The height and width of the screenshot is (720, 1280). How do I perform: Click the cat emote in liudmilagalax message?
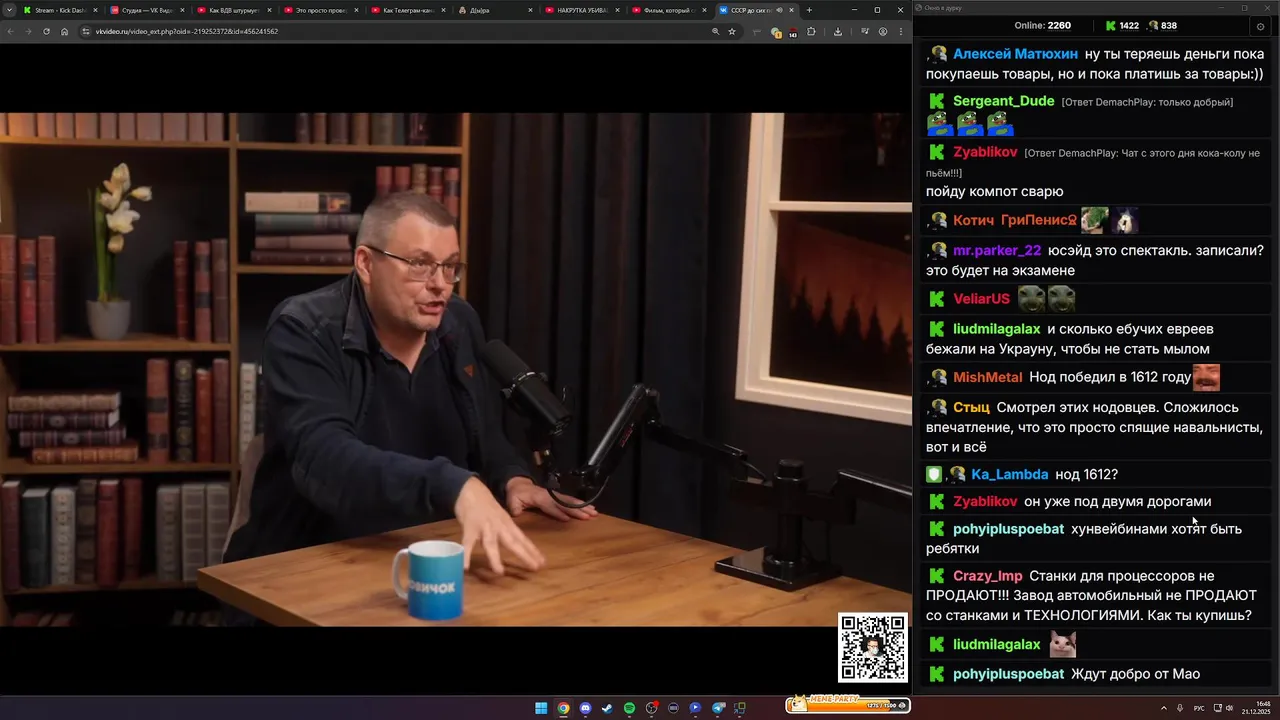click(1062, 644)
